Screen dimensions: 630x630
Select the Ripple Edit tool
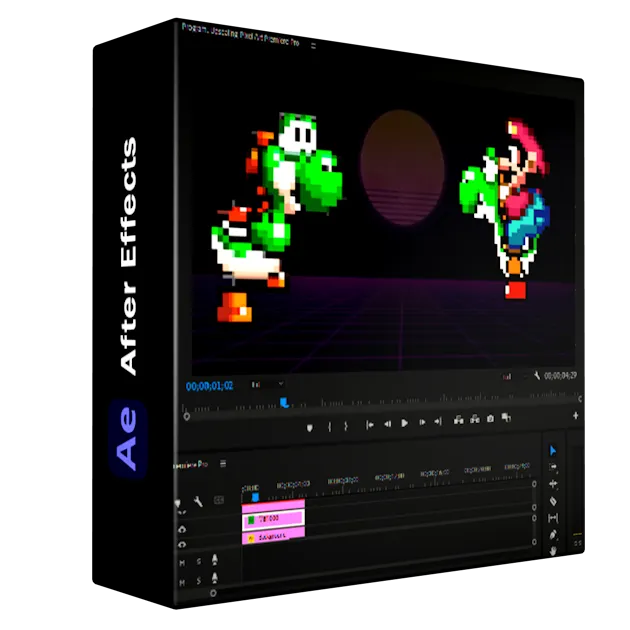point(553,484)
